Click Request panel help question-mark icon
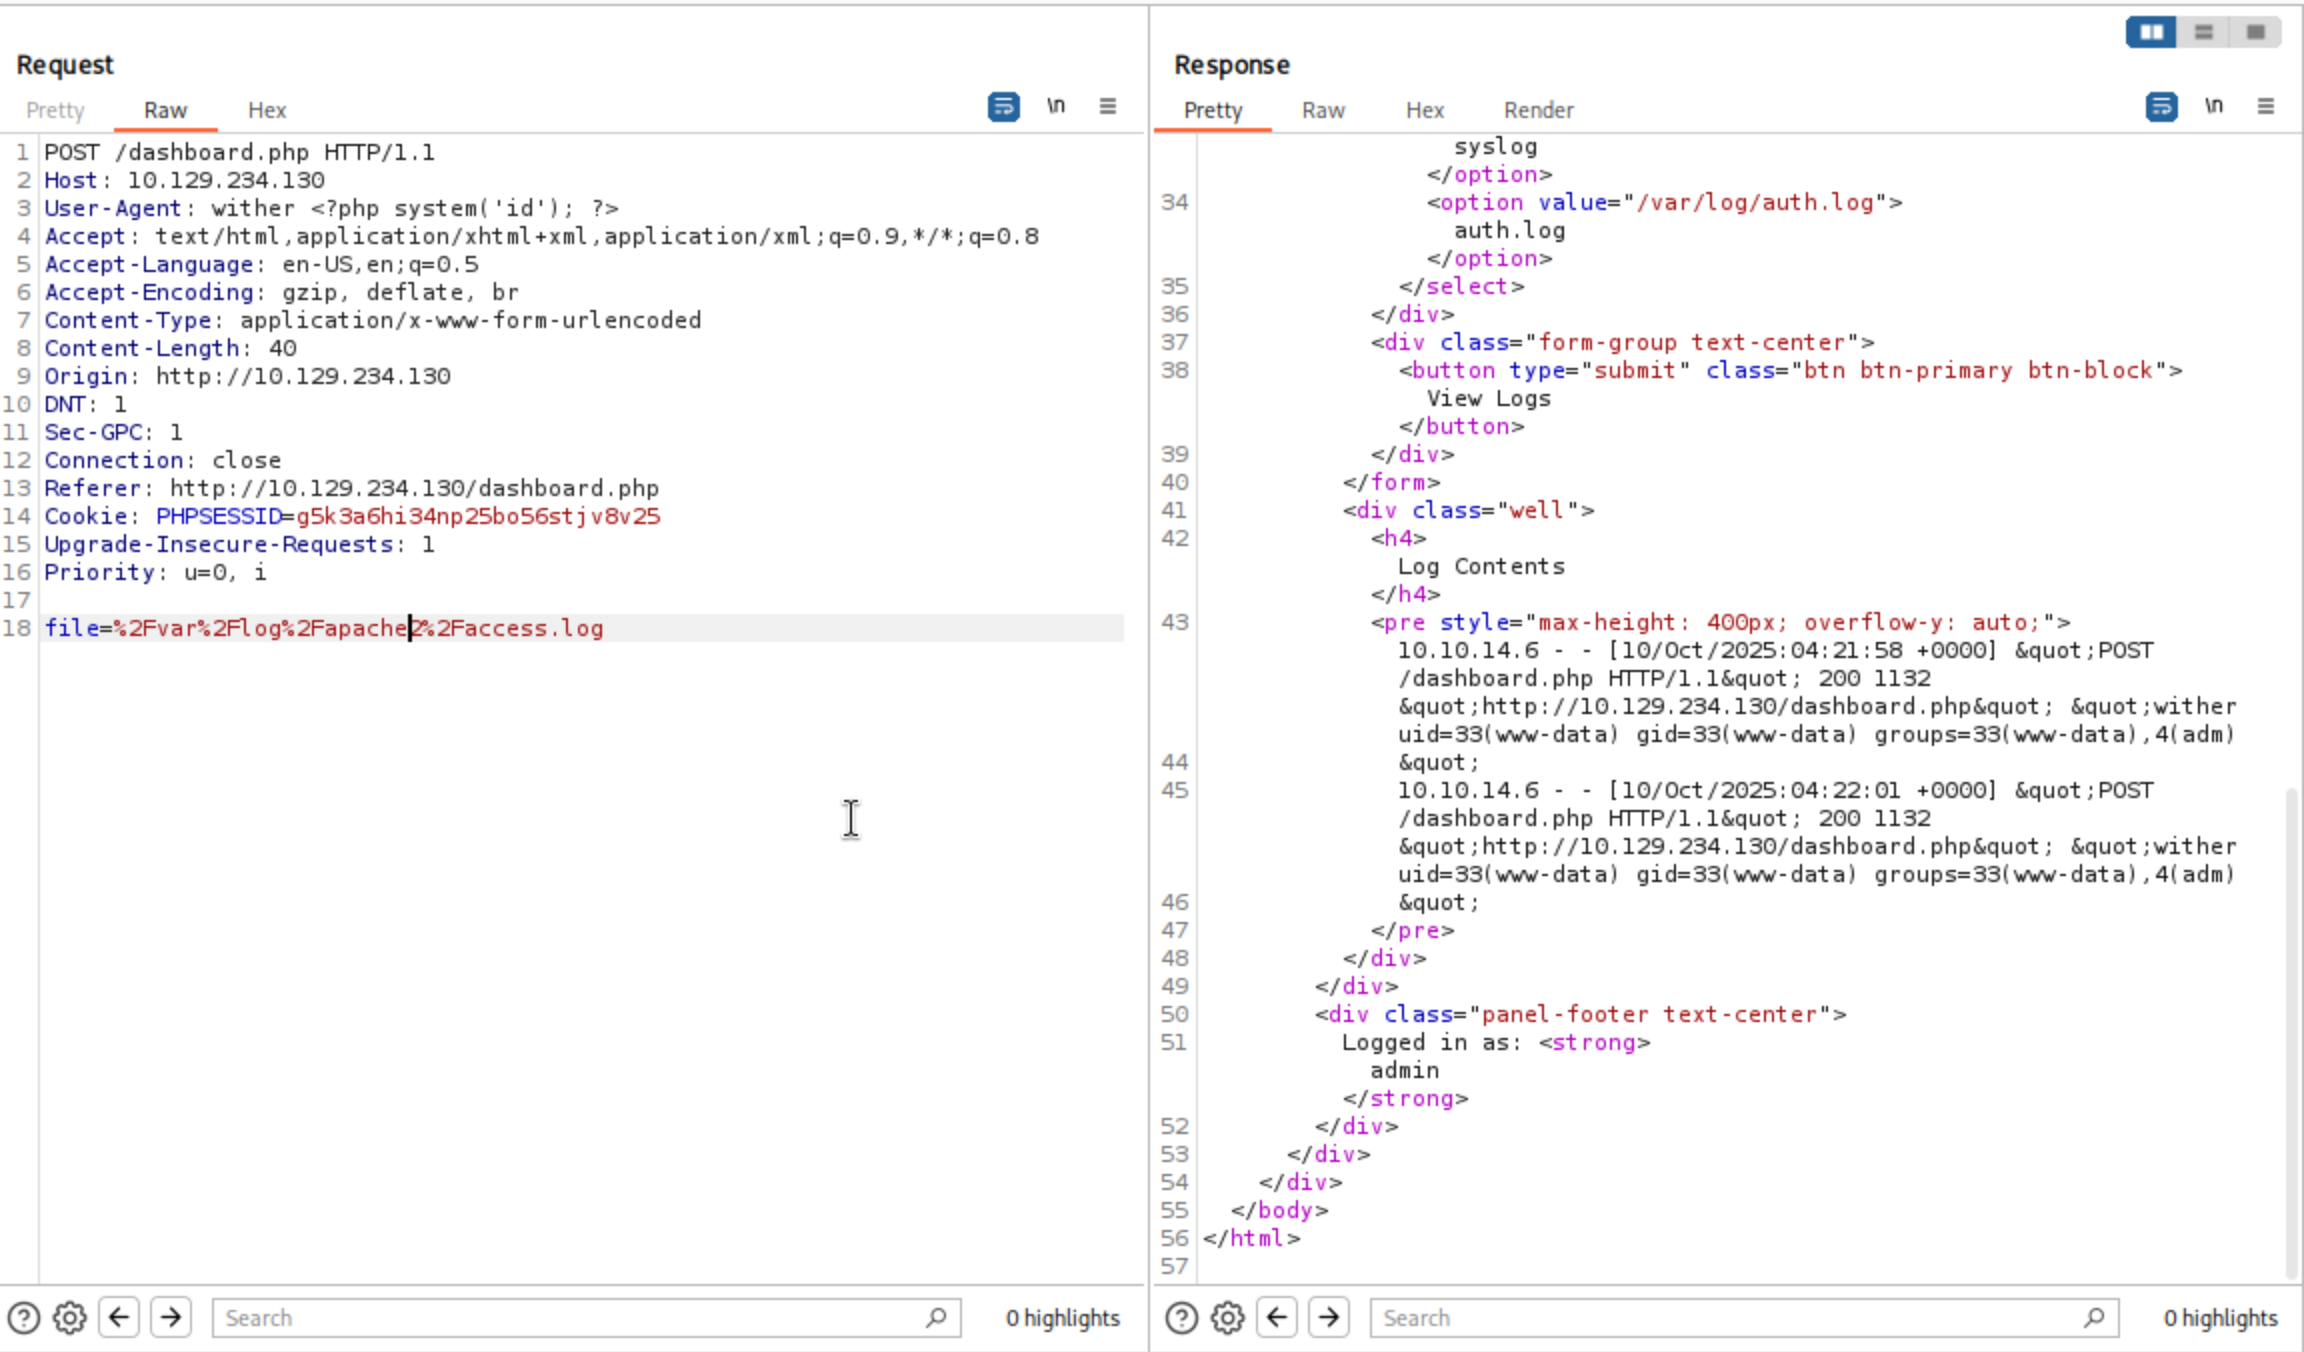Image resolution: width=2304 pixels, height=1352 pixels. [x=24, y=1318]
